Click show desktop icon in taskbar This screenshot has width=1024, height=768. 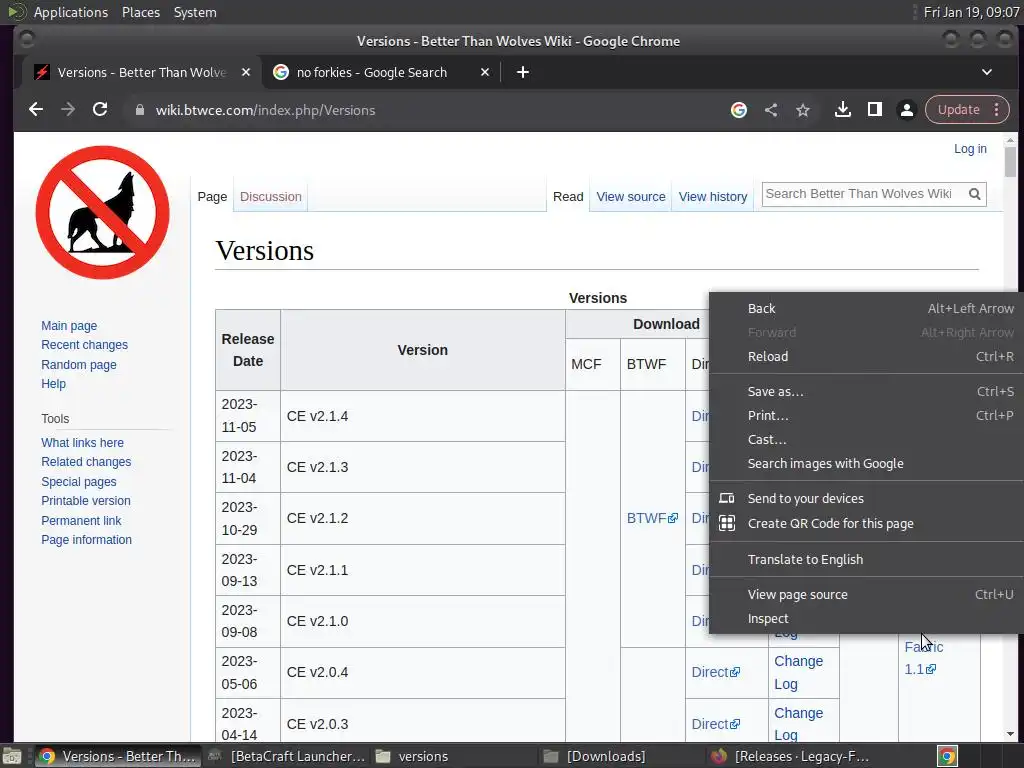pyautogui.click(x=12, y=757)
